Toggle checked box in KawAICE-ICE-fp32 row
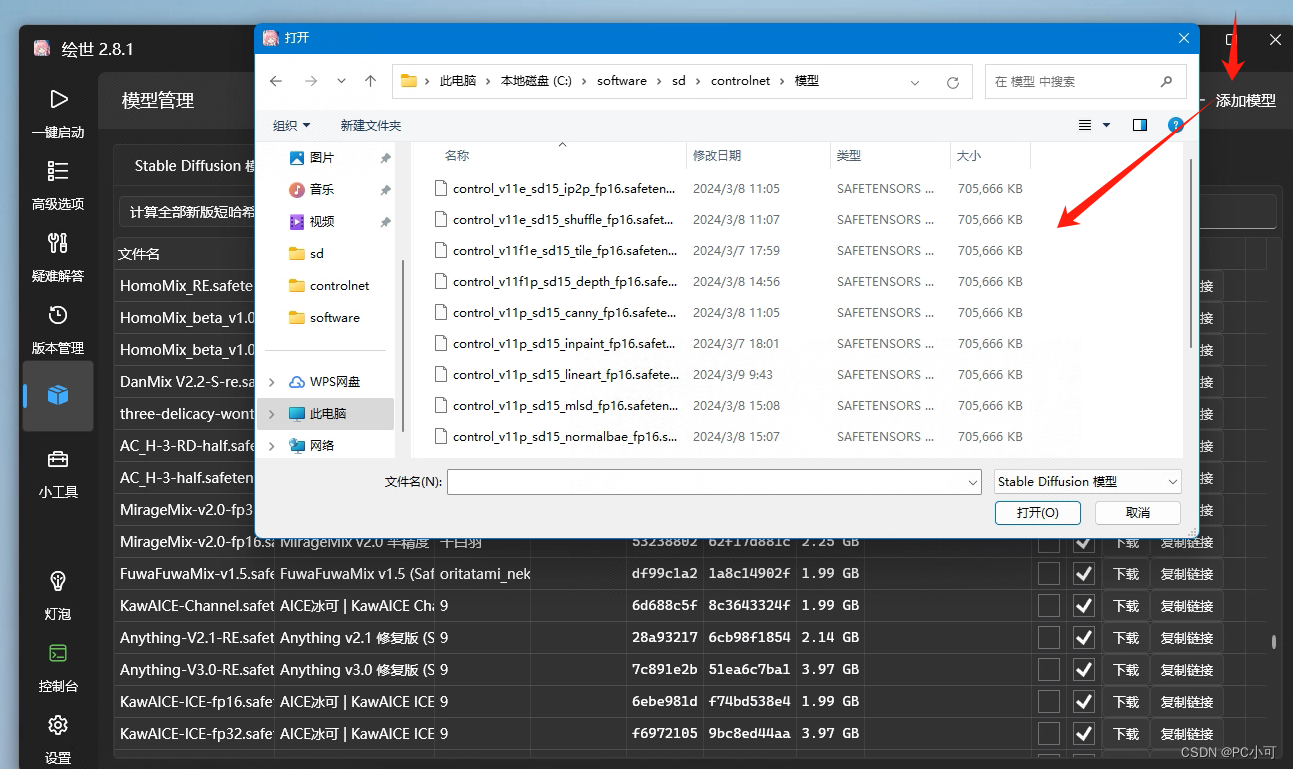The height and width of the screenshot is (769, 1293). (x=1083, y=734)
